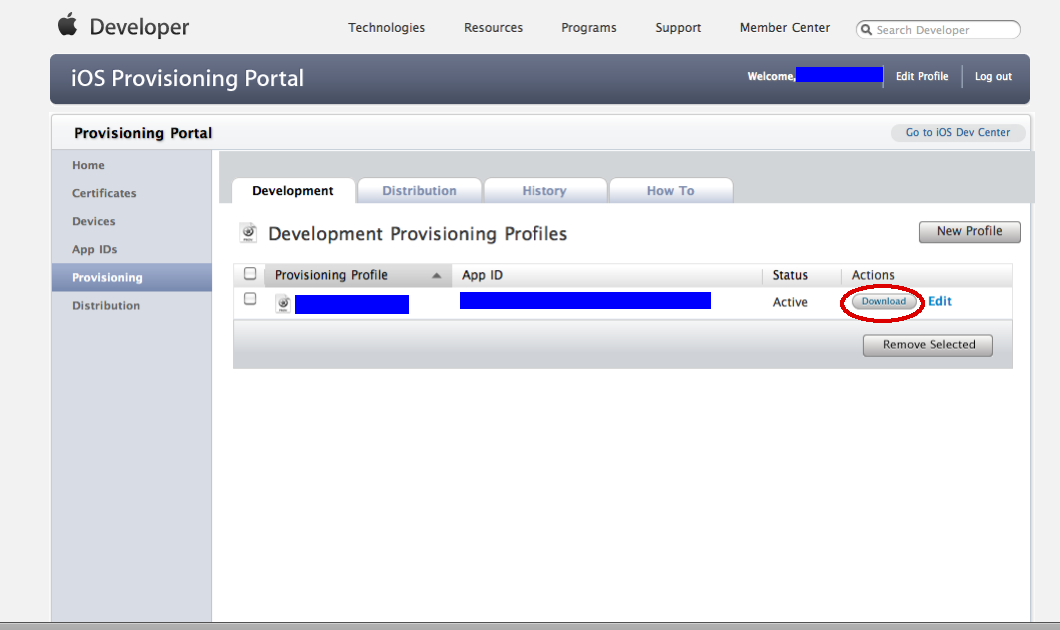Open the Resources menu
The width and height of the screenshot is (1060, 630).
(x=493, y=28)
